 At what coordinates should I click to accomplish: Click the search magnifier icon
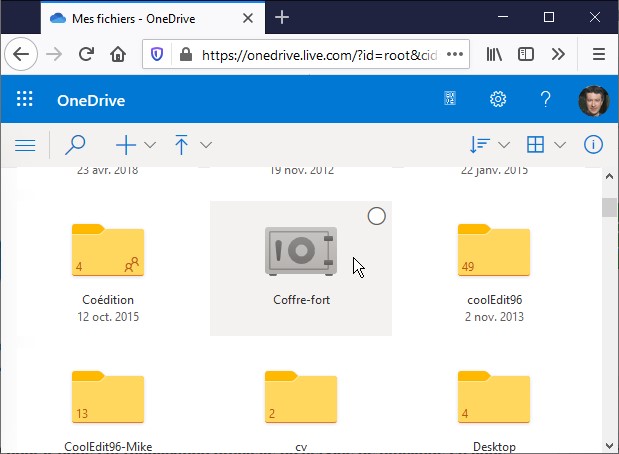(x=75, y=145)
